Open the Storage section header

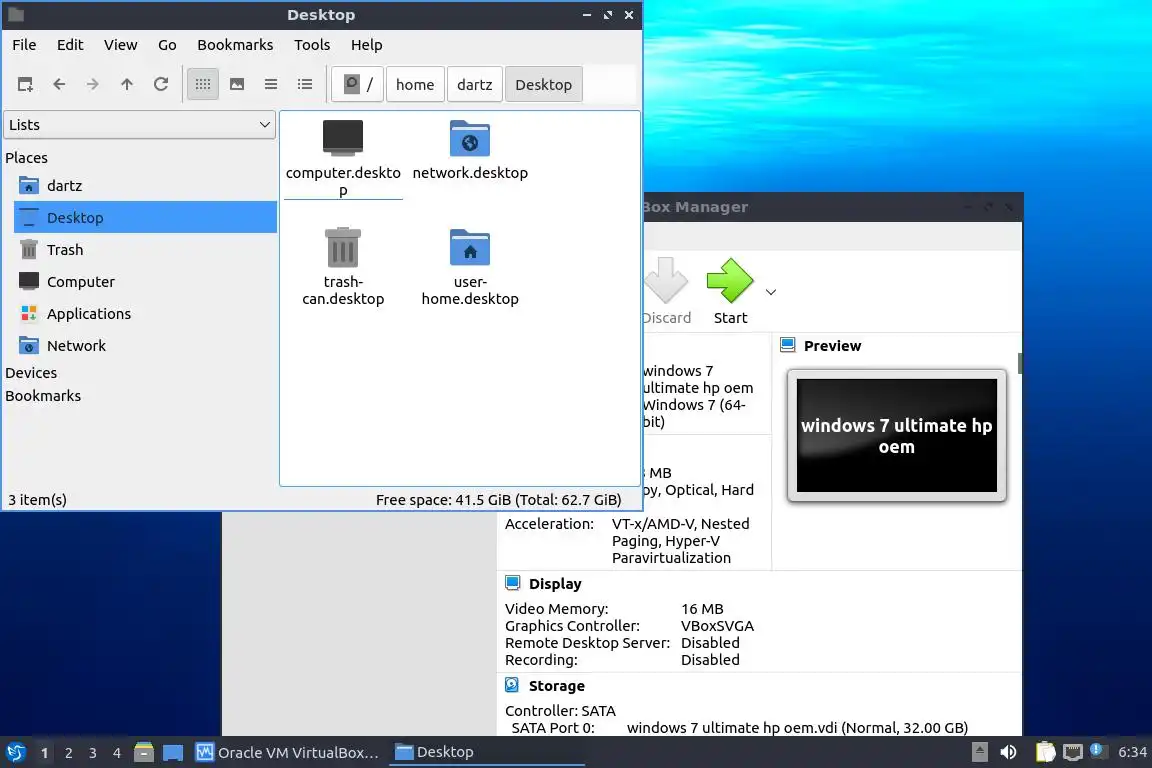coord(557,686)
